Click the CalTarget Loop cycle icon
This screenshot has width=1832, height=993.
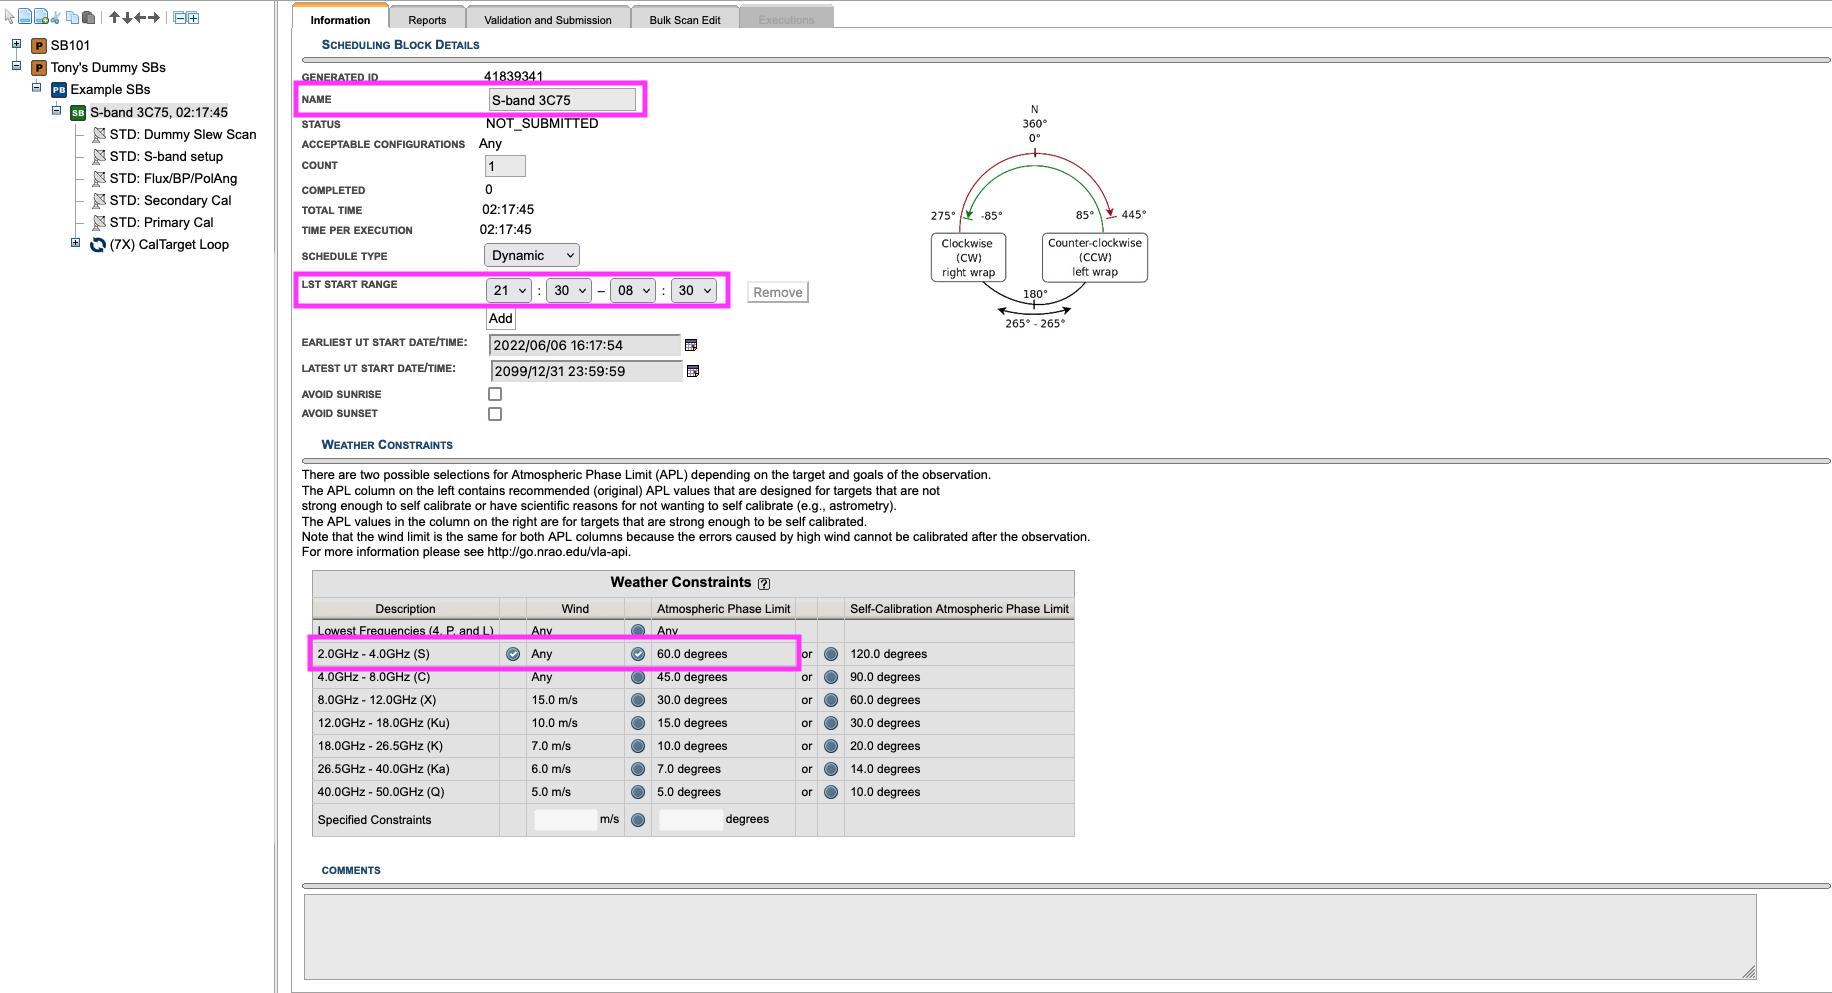pos(98,244)
